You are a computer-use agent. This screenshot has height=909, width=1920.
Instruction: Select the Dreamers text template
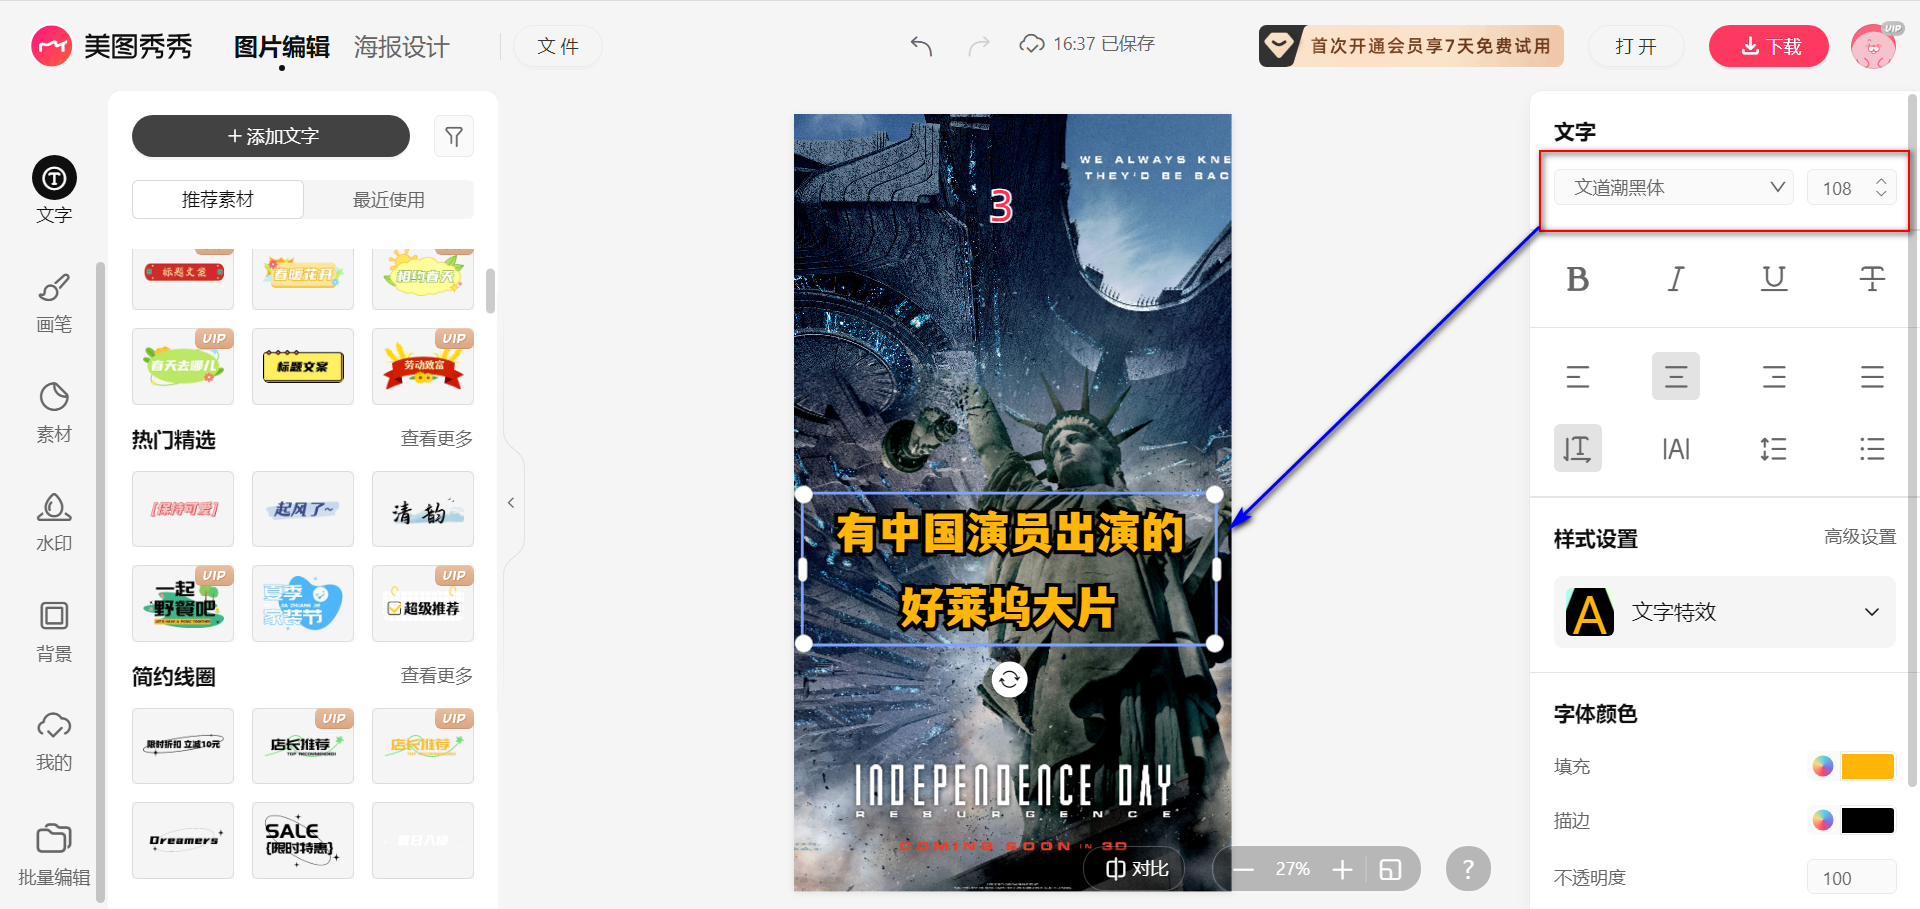183,840
